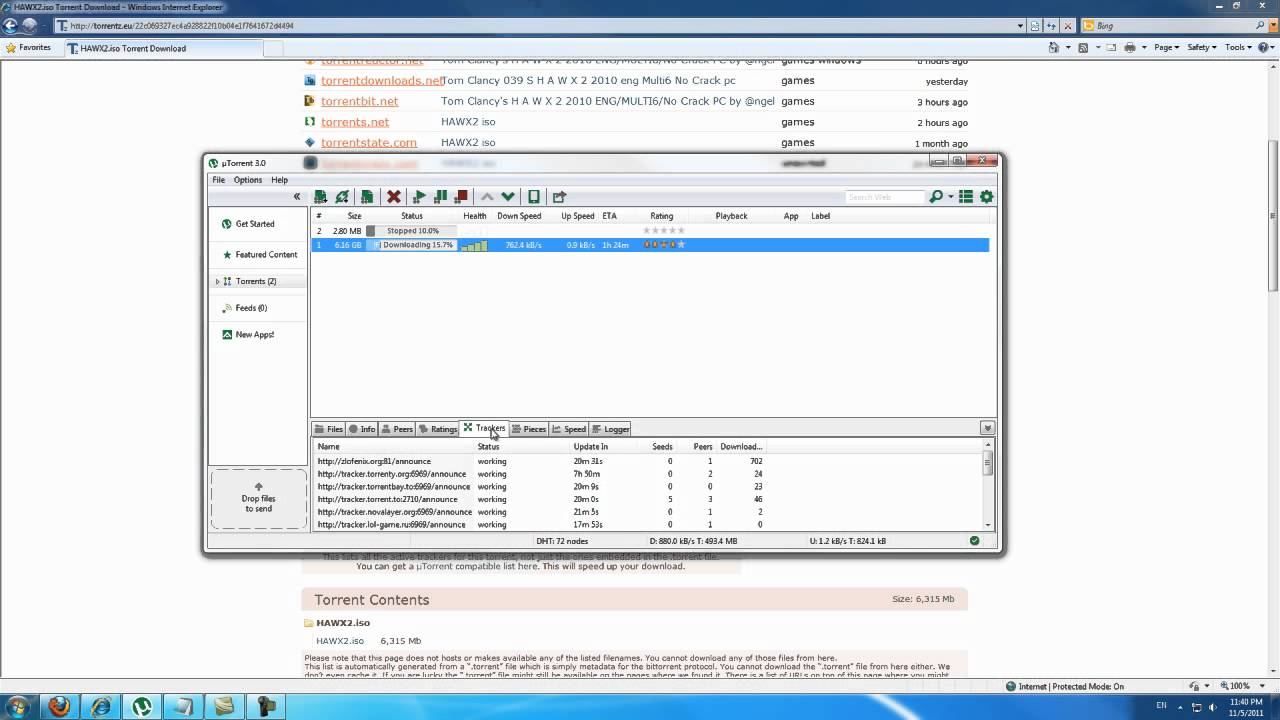This screenshot has height=720, width=1280.
Task: Click Drop files to send area
Action: coord(258,498)
